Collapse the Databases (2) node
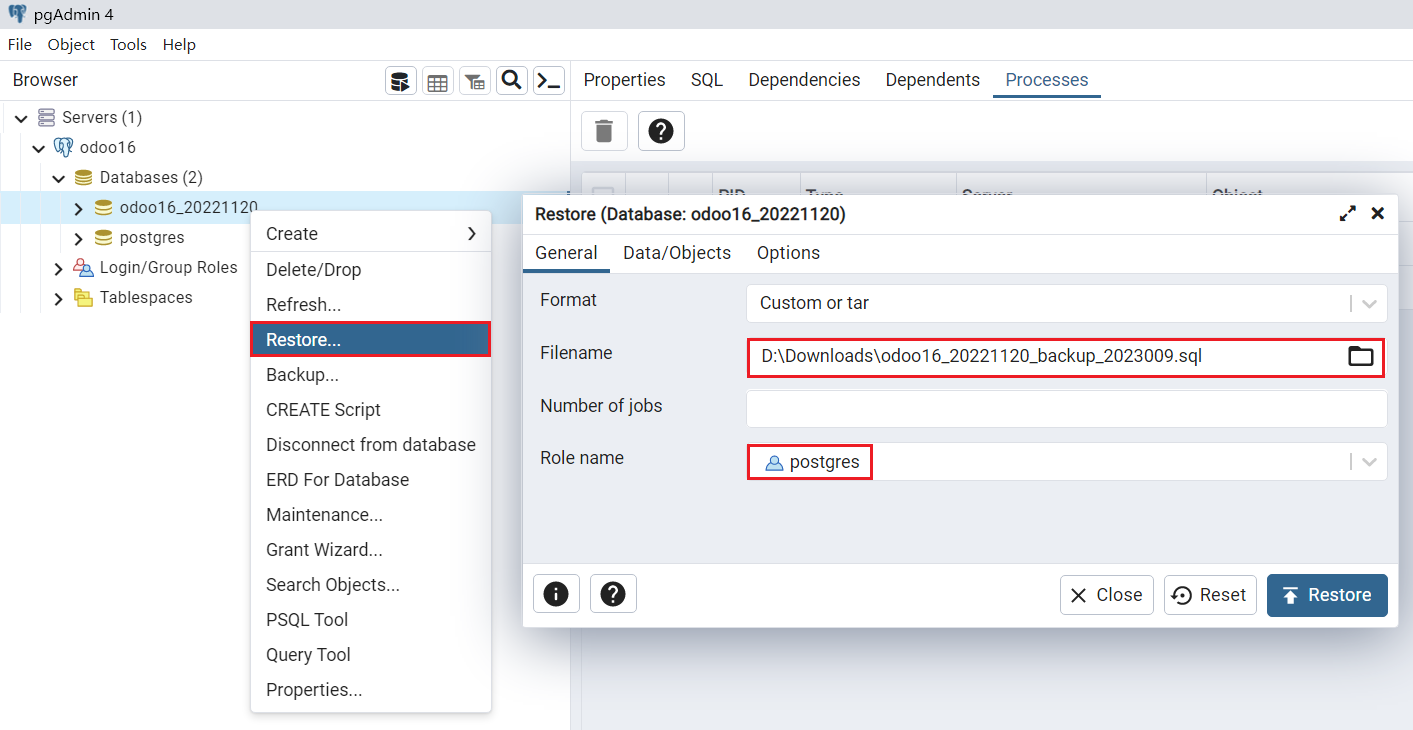1413x730 pixels. [x=59, y=178]
